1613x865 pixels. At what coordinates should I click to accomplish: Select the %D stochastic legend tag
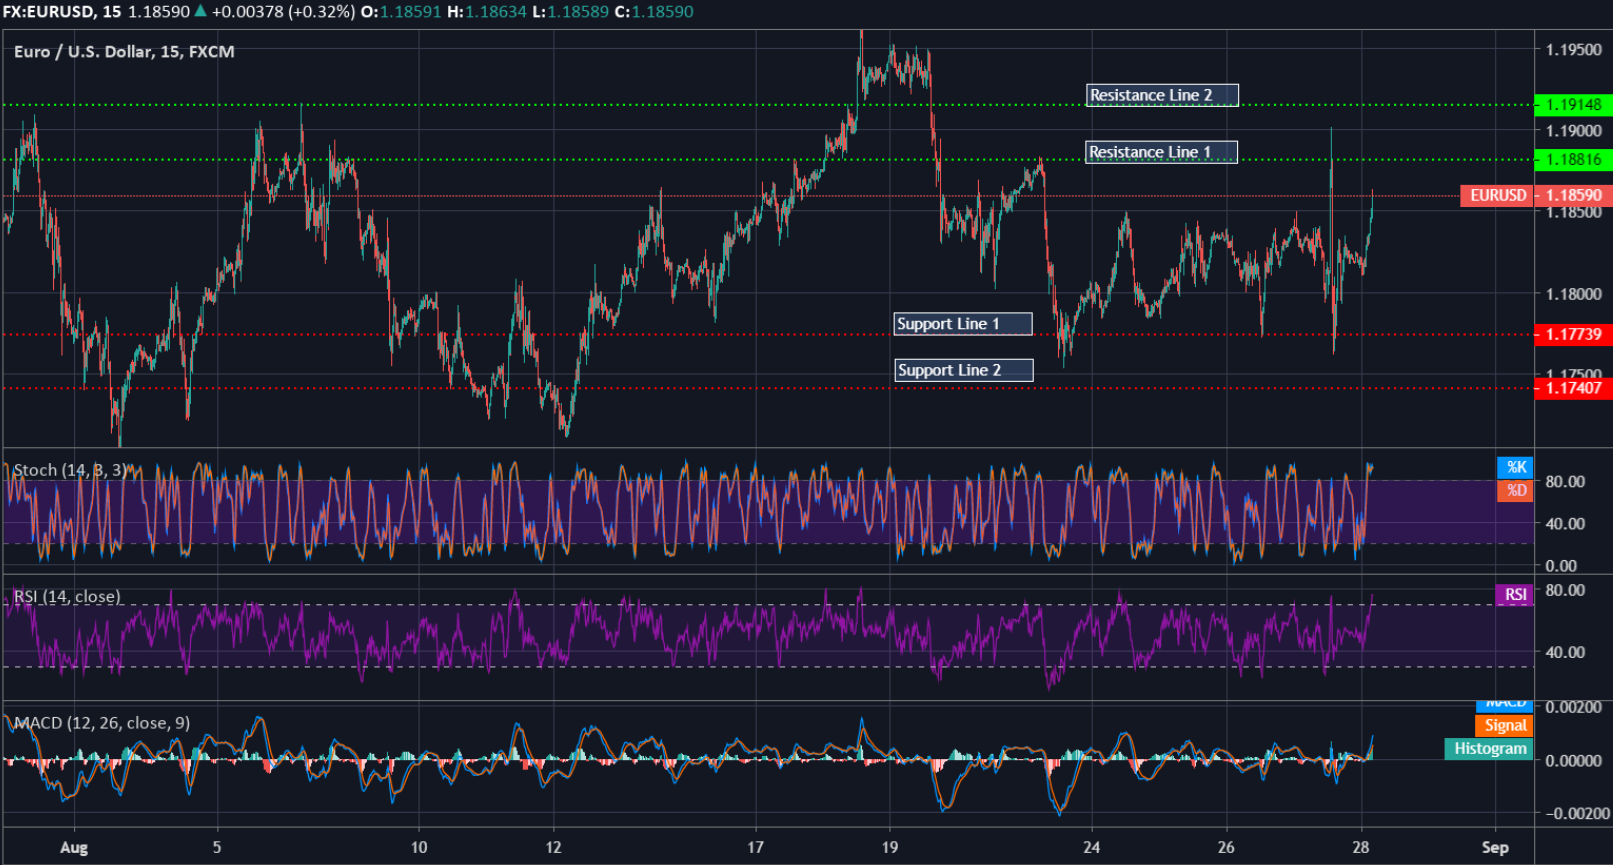click(x=1515, y=490)
